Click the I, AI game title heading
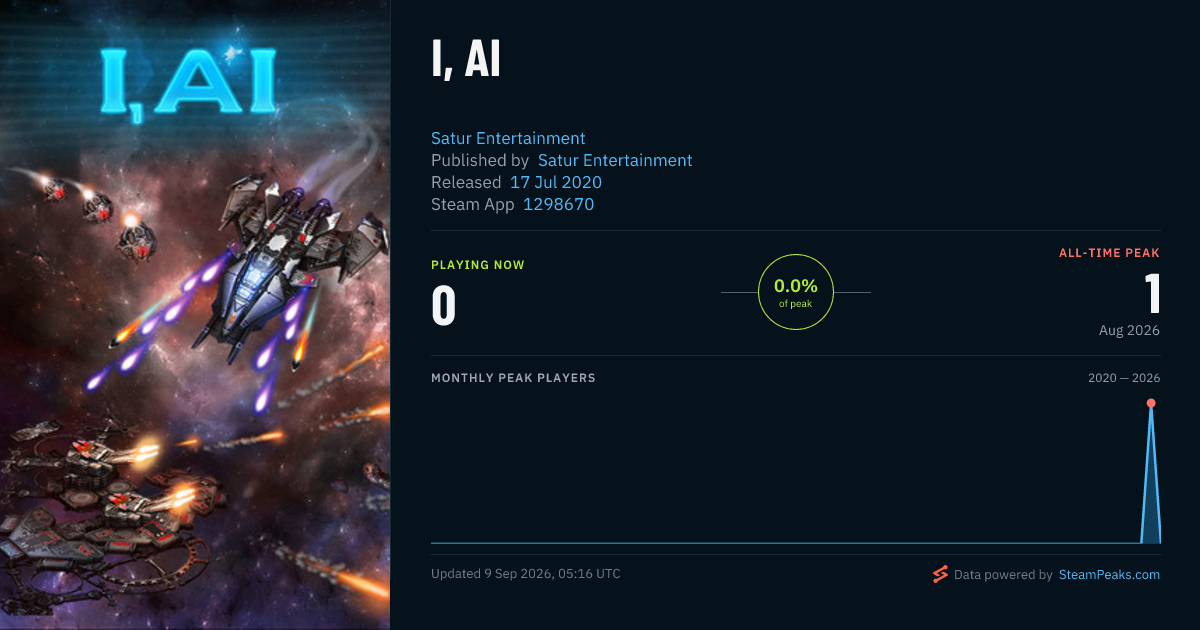Screen dimensions: 1200x630 click(x=466, y=62)
